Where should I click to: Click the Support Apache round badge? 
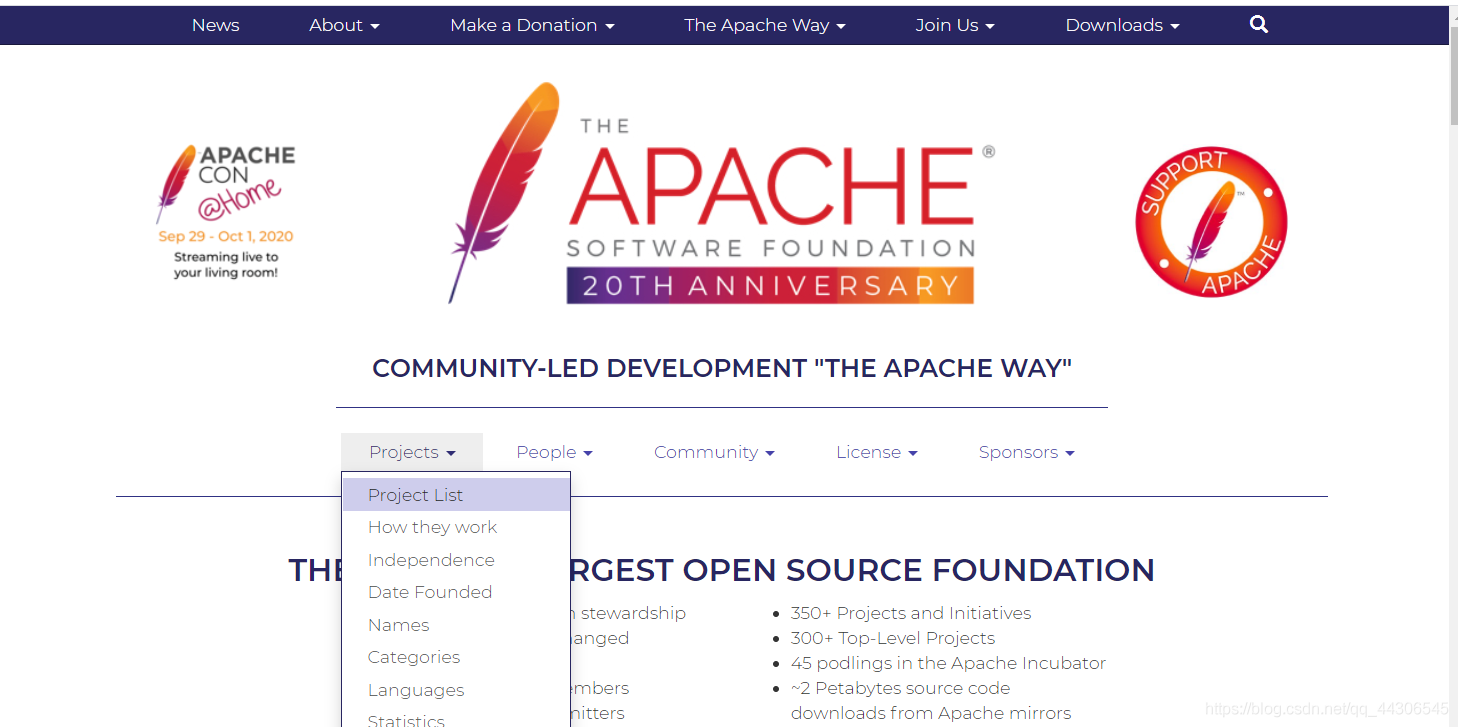click(x=1211, y=222)
